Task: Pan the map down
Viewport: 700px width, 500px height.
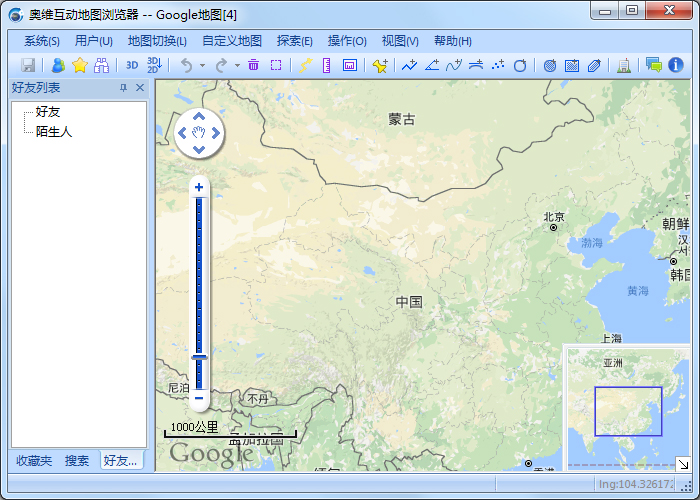Action: [x=199, y=150]
